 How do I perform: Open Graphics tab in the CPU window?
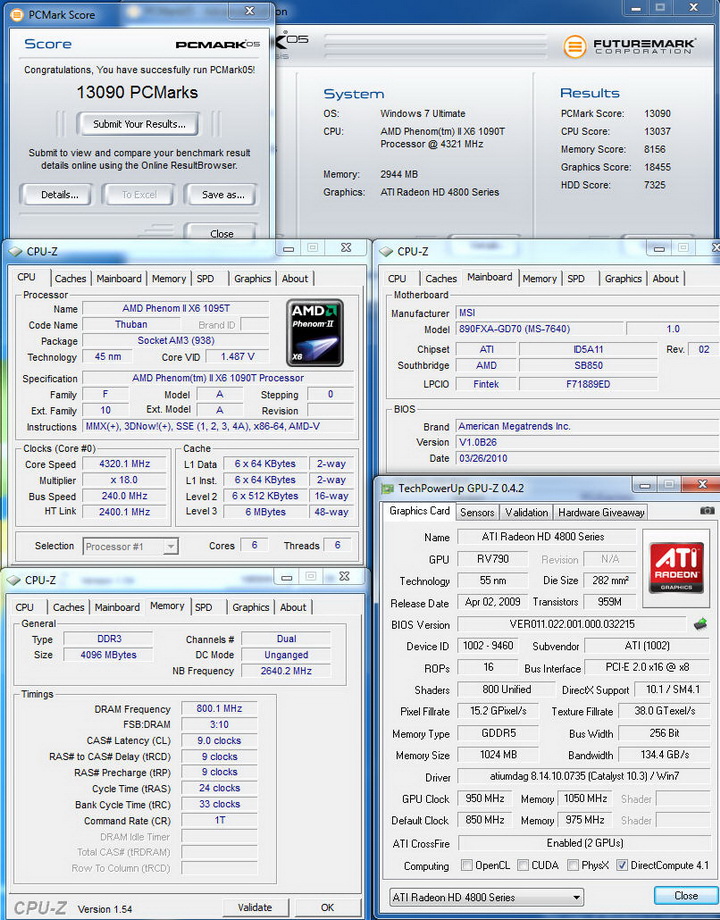pyautogui.click(x=252, y=279)
